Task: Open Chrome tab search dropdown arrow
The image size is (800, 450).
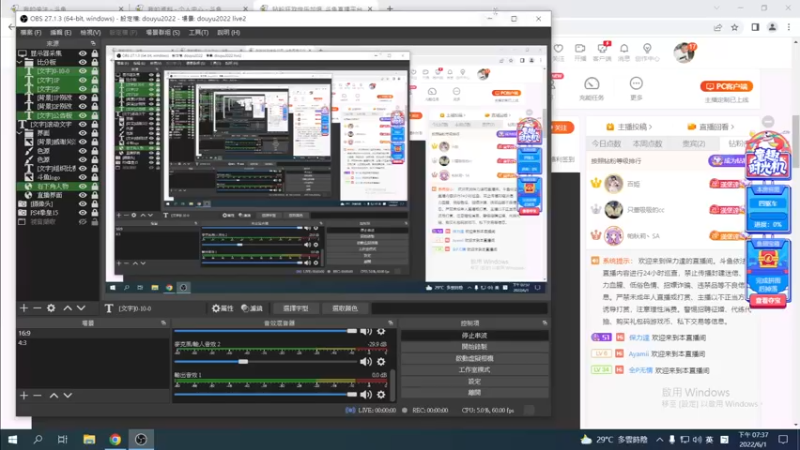Action: tap(716, 8)
